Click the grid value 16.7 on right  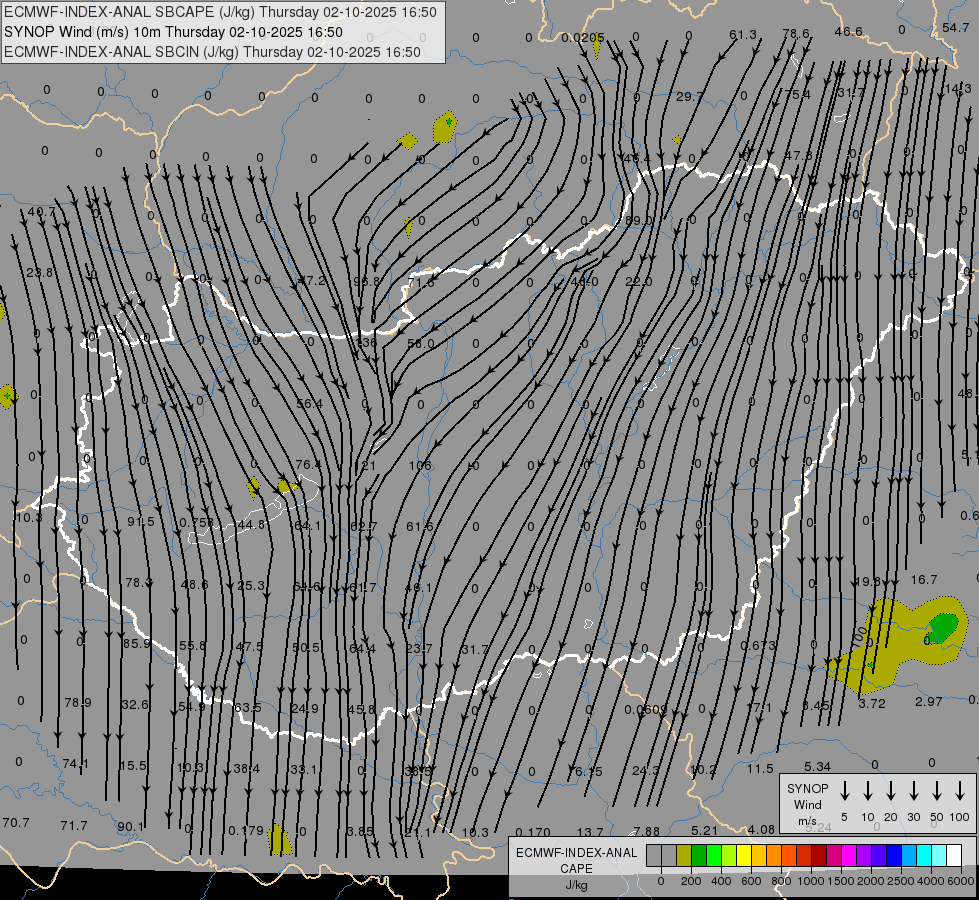924,580
